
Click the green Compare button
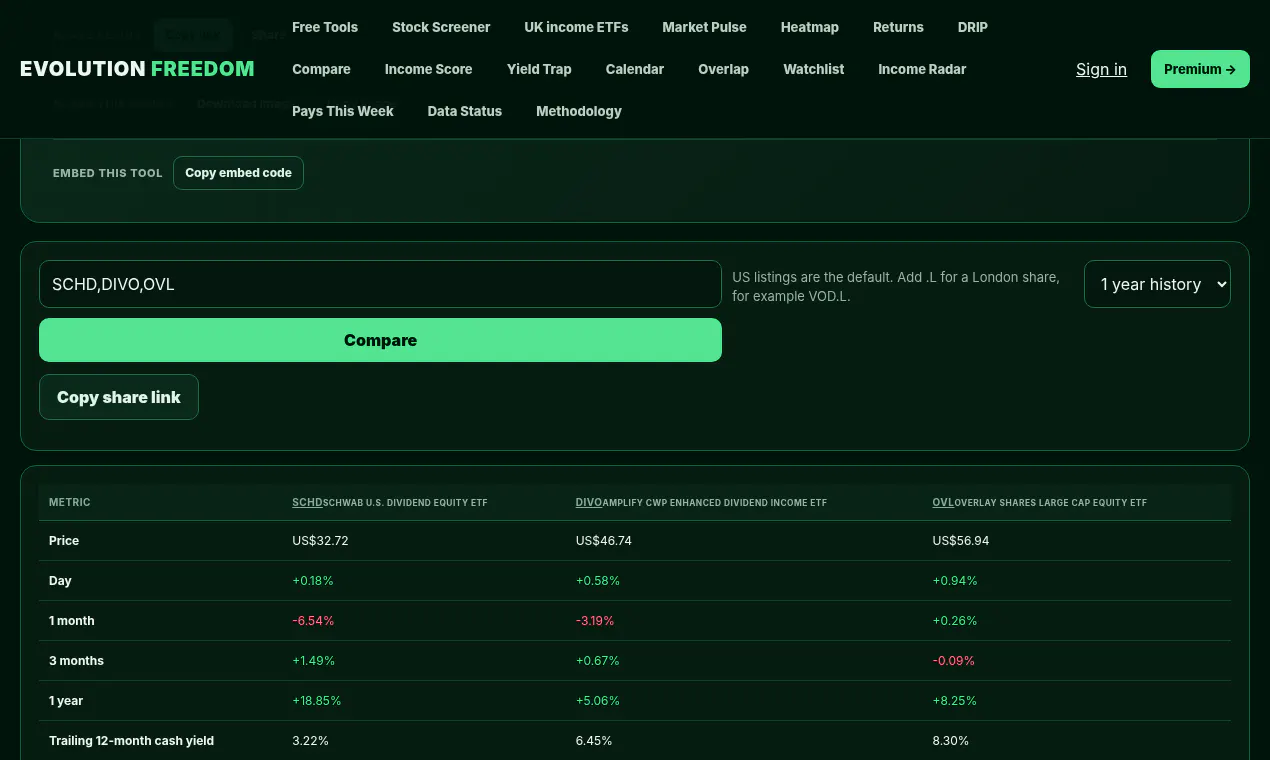click(380, 340)
